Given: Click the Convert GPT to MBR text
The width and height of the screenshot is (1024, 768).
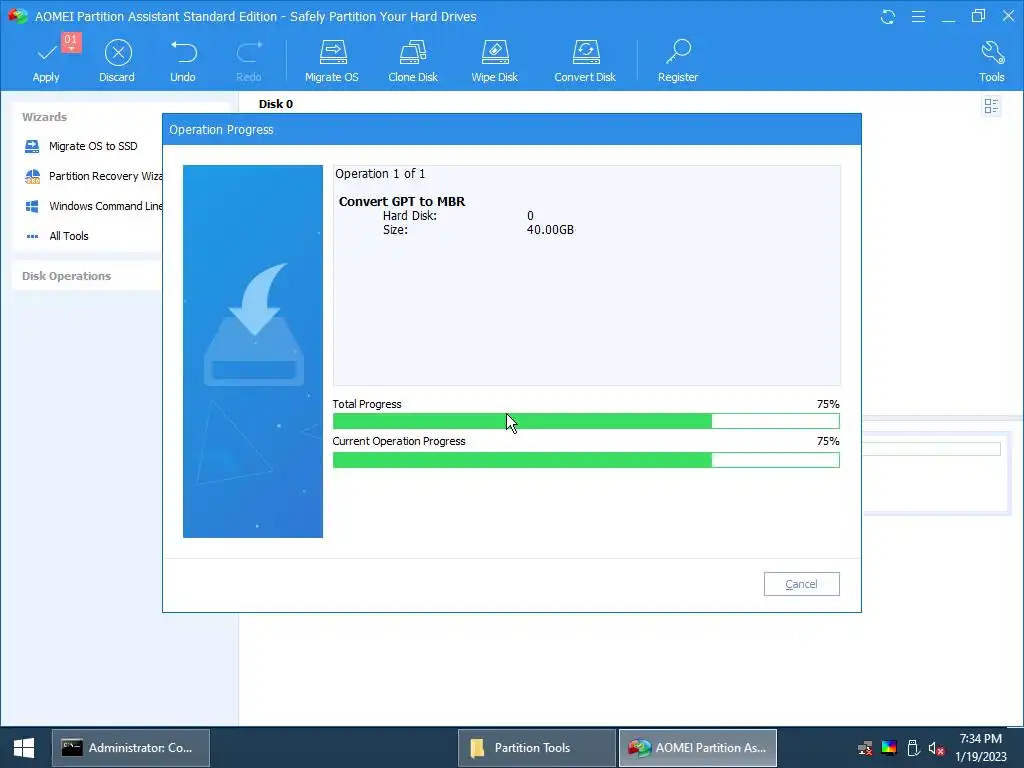Looking at the screenshot, I should click(402, 202).
